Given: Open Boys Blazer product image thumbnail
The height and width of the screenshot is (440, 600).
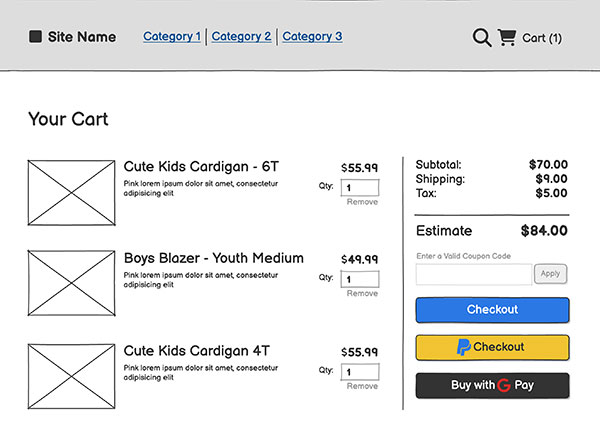Looking at the screenshot, I should pos(71,284).
